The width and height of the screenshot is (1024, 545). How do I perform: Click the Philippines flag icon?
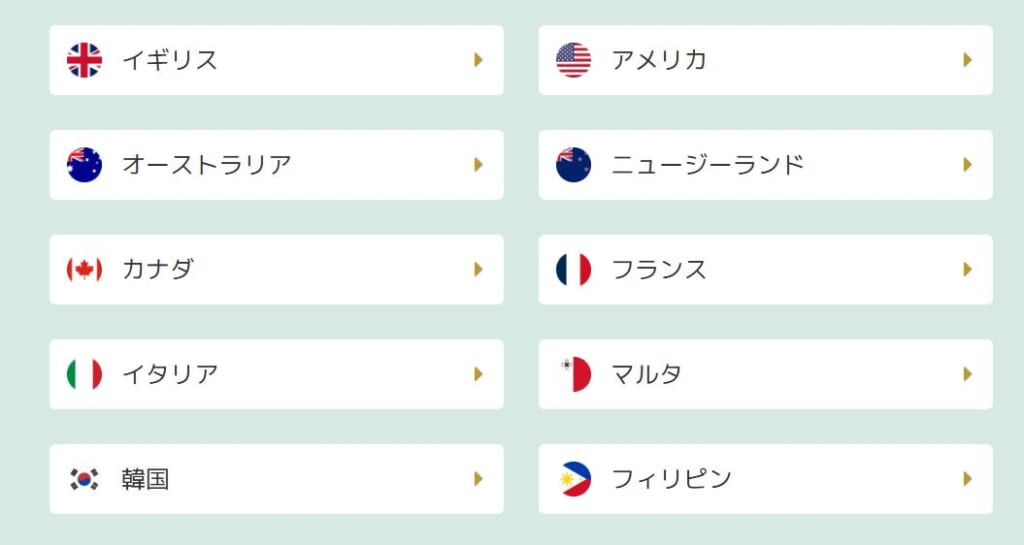click(573, 479)
